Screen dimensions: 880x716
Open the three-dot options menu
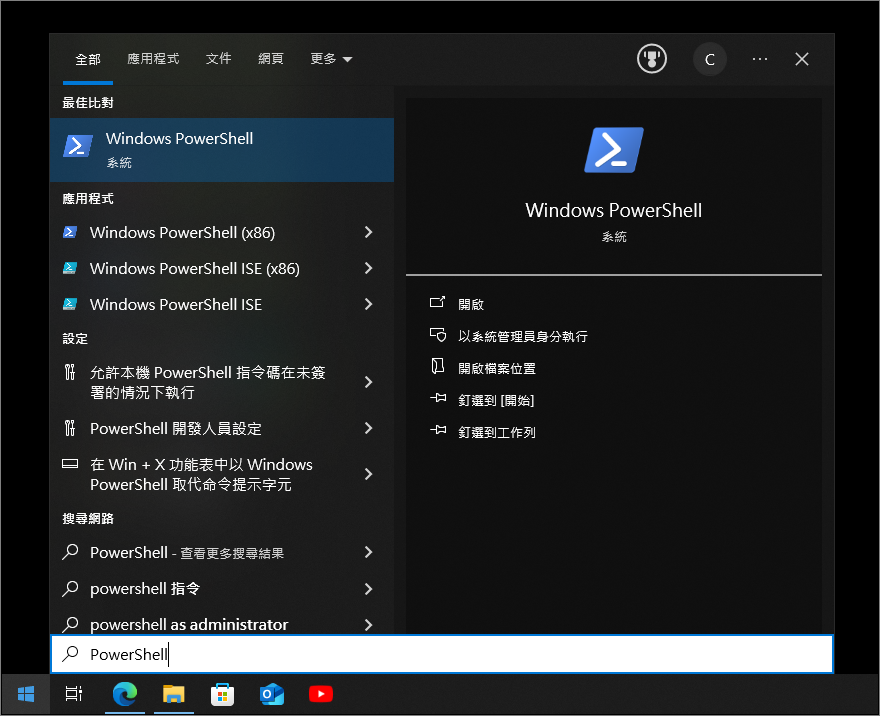tap(760, 59)
